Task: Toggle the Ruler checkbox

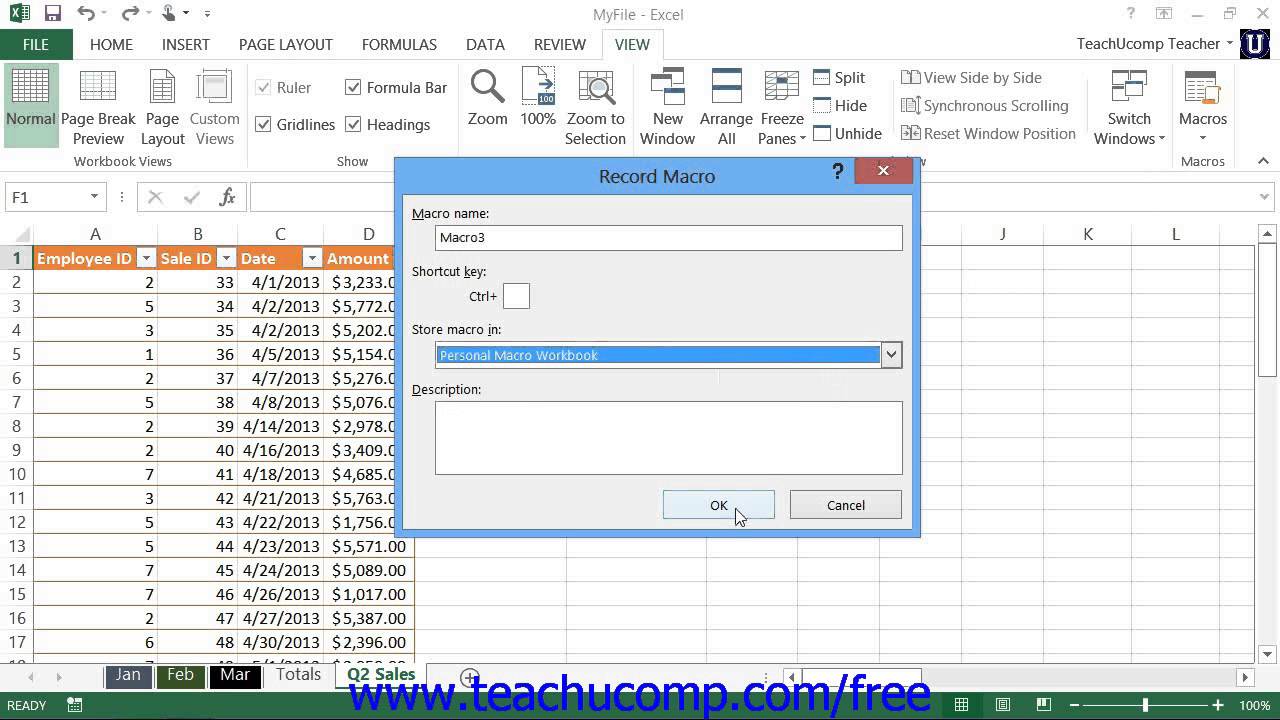Action: (x=264, y=87)
